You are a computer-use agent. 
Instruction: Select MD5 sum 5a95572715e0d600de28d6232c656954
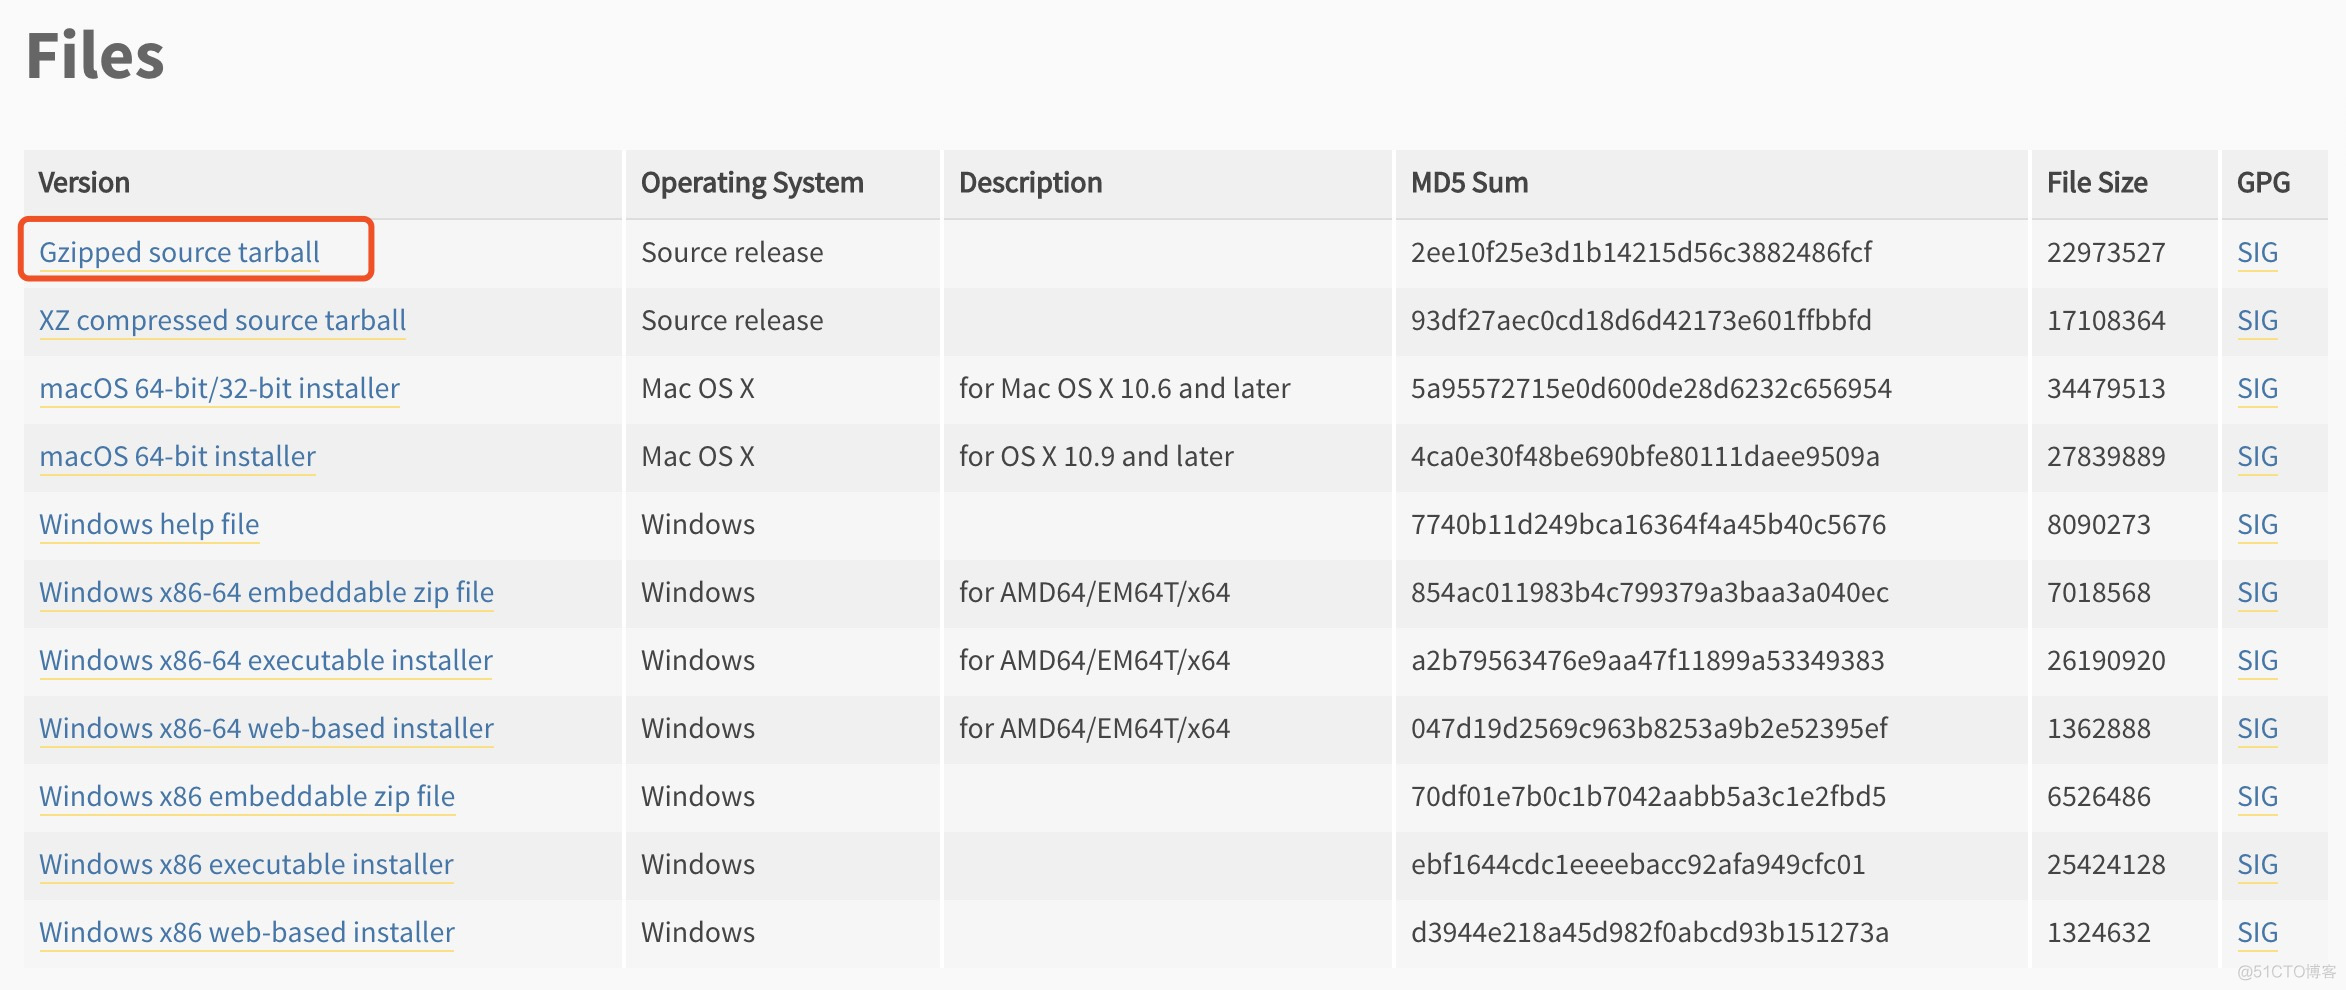pos(1651,389)
